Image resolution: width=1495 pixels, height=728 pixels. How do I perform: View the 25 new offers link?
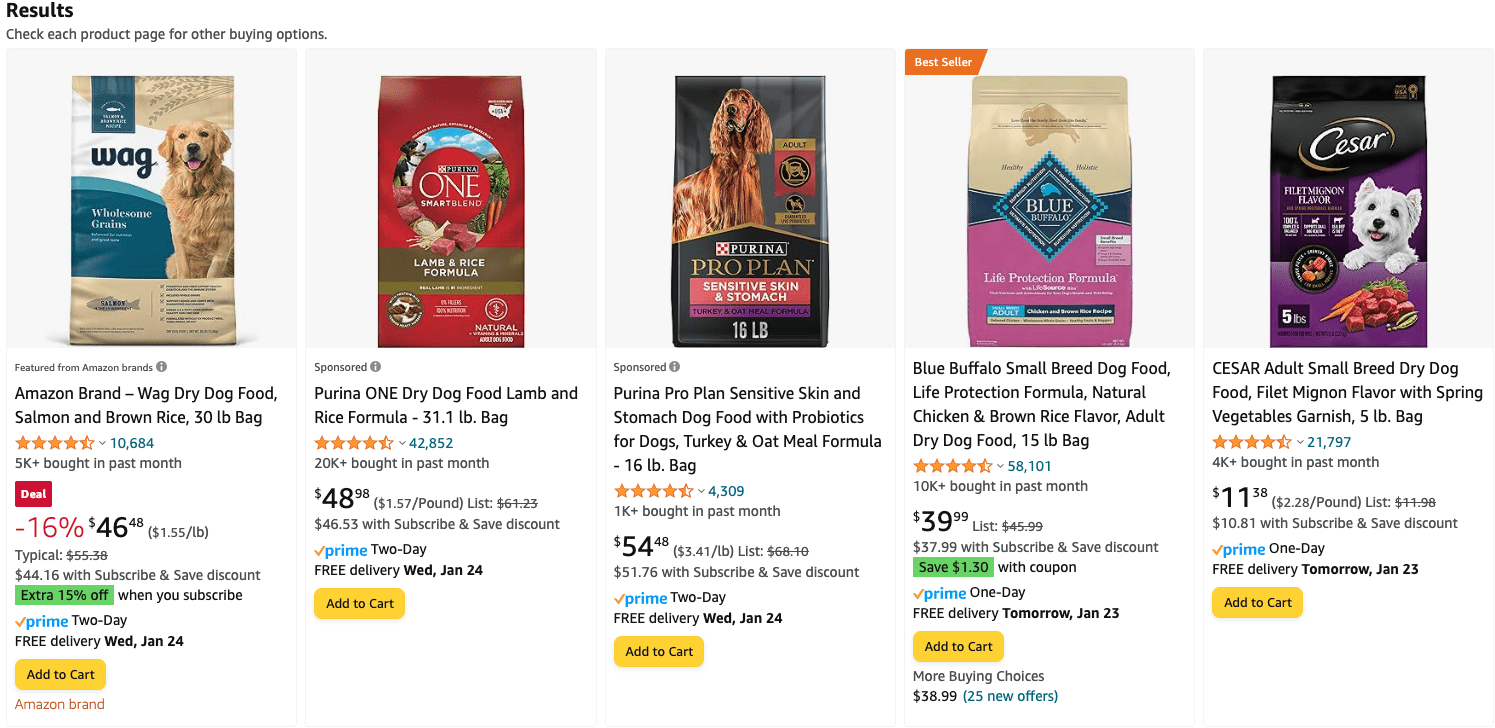pyautogui.click(x=1010, y=696)
